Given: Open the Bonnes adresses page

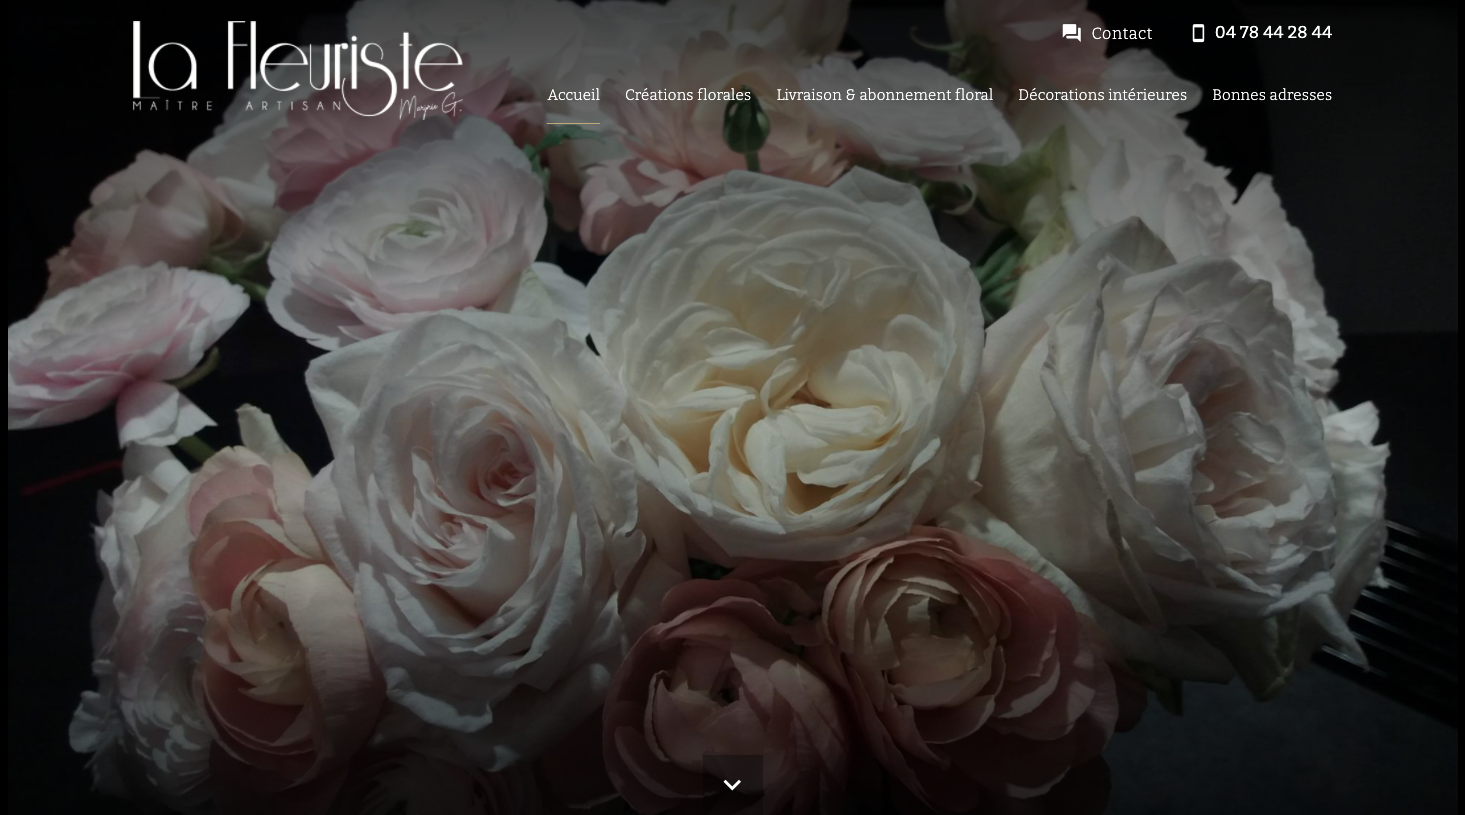Looking at the screenshot, I should 1271,95.
